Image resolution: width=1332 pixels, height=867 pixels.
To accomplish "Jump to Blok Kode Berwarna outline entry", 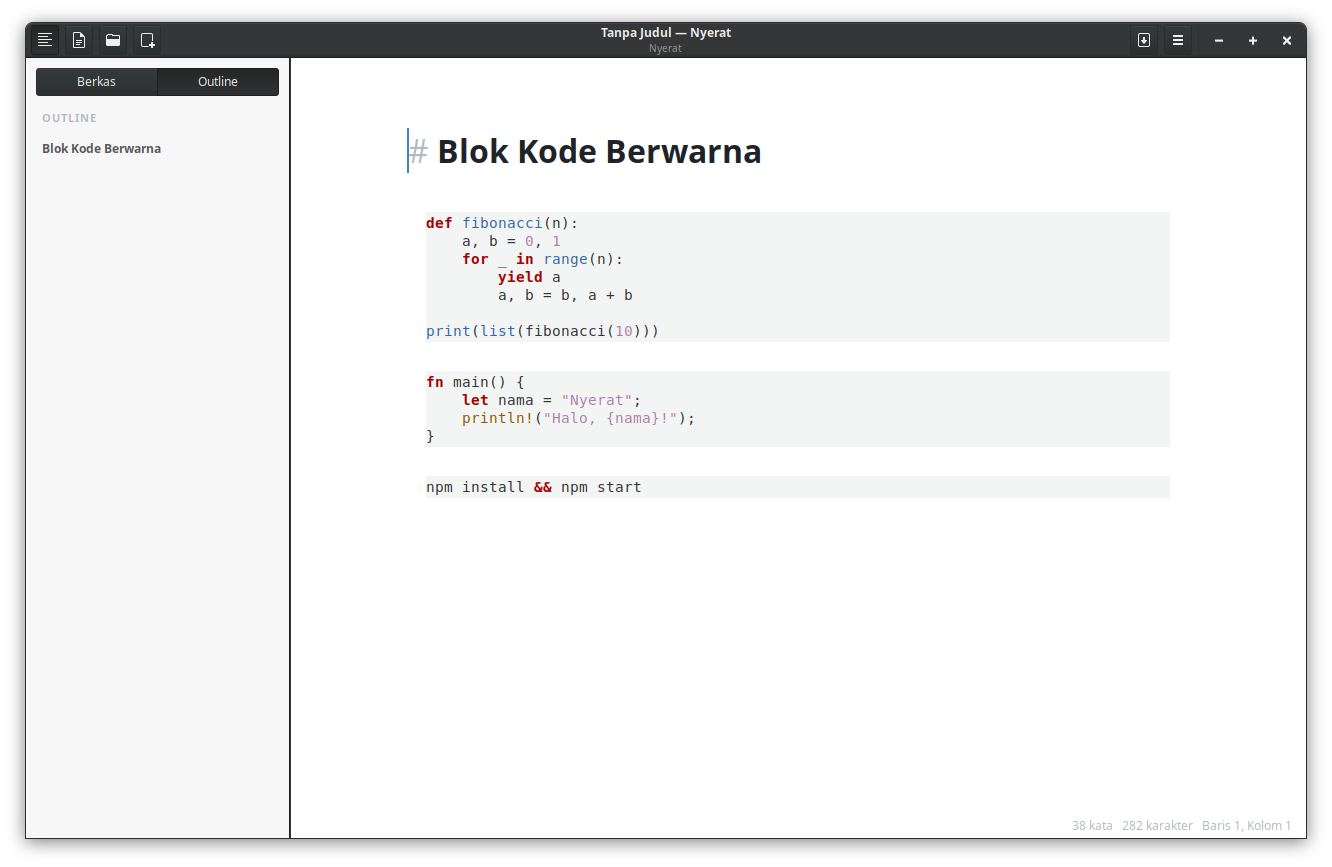I will tap(102, 149).
